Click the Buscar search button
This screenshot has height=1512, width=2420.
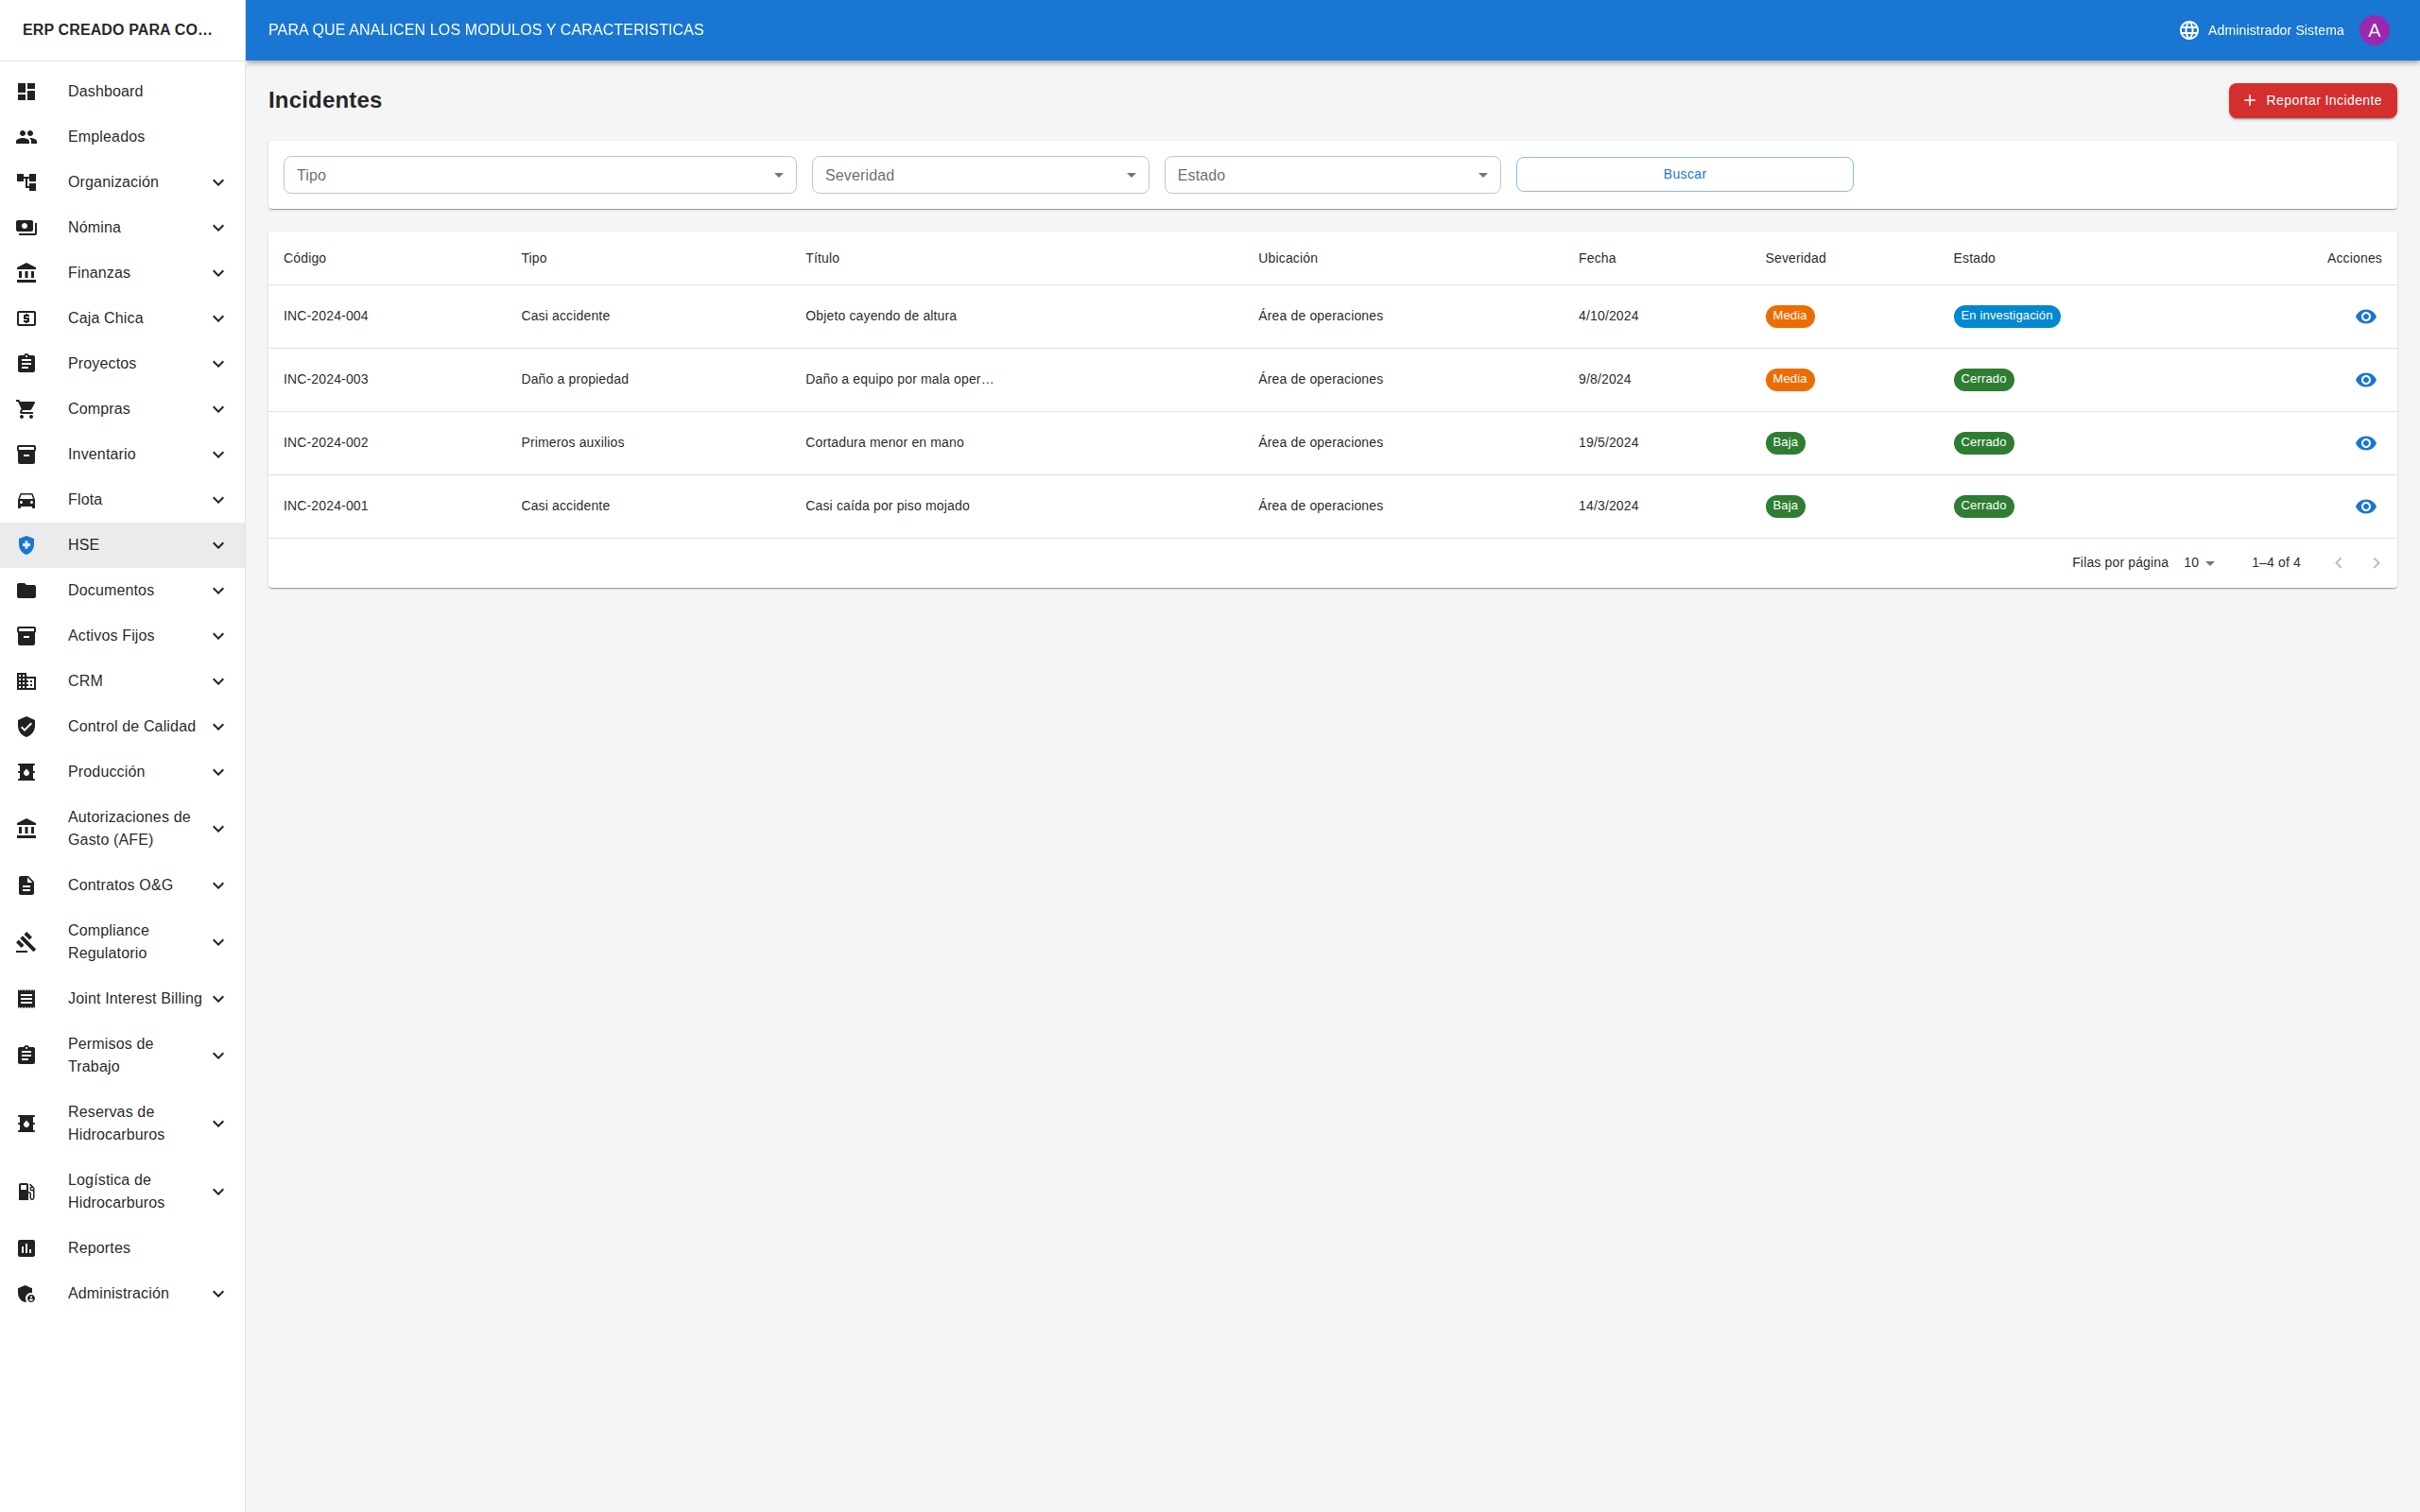coord(1684,174)
